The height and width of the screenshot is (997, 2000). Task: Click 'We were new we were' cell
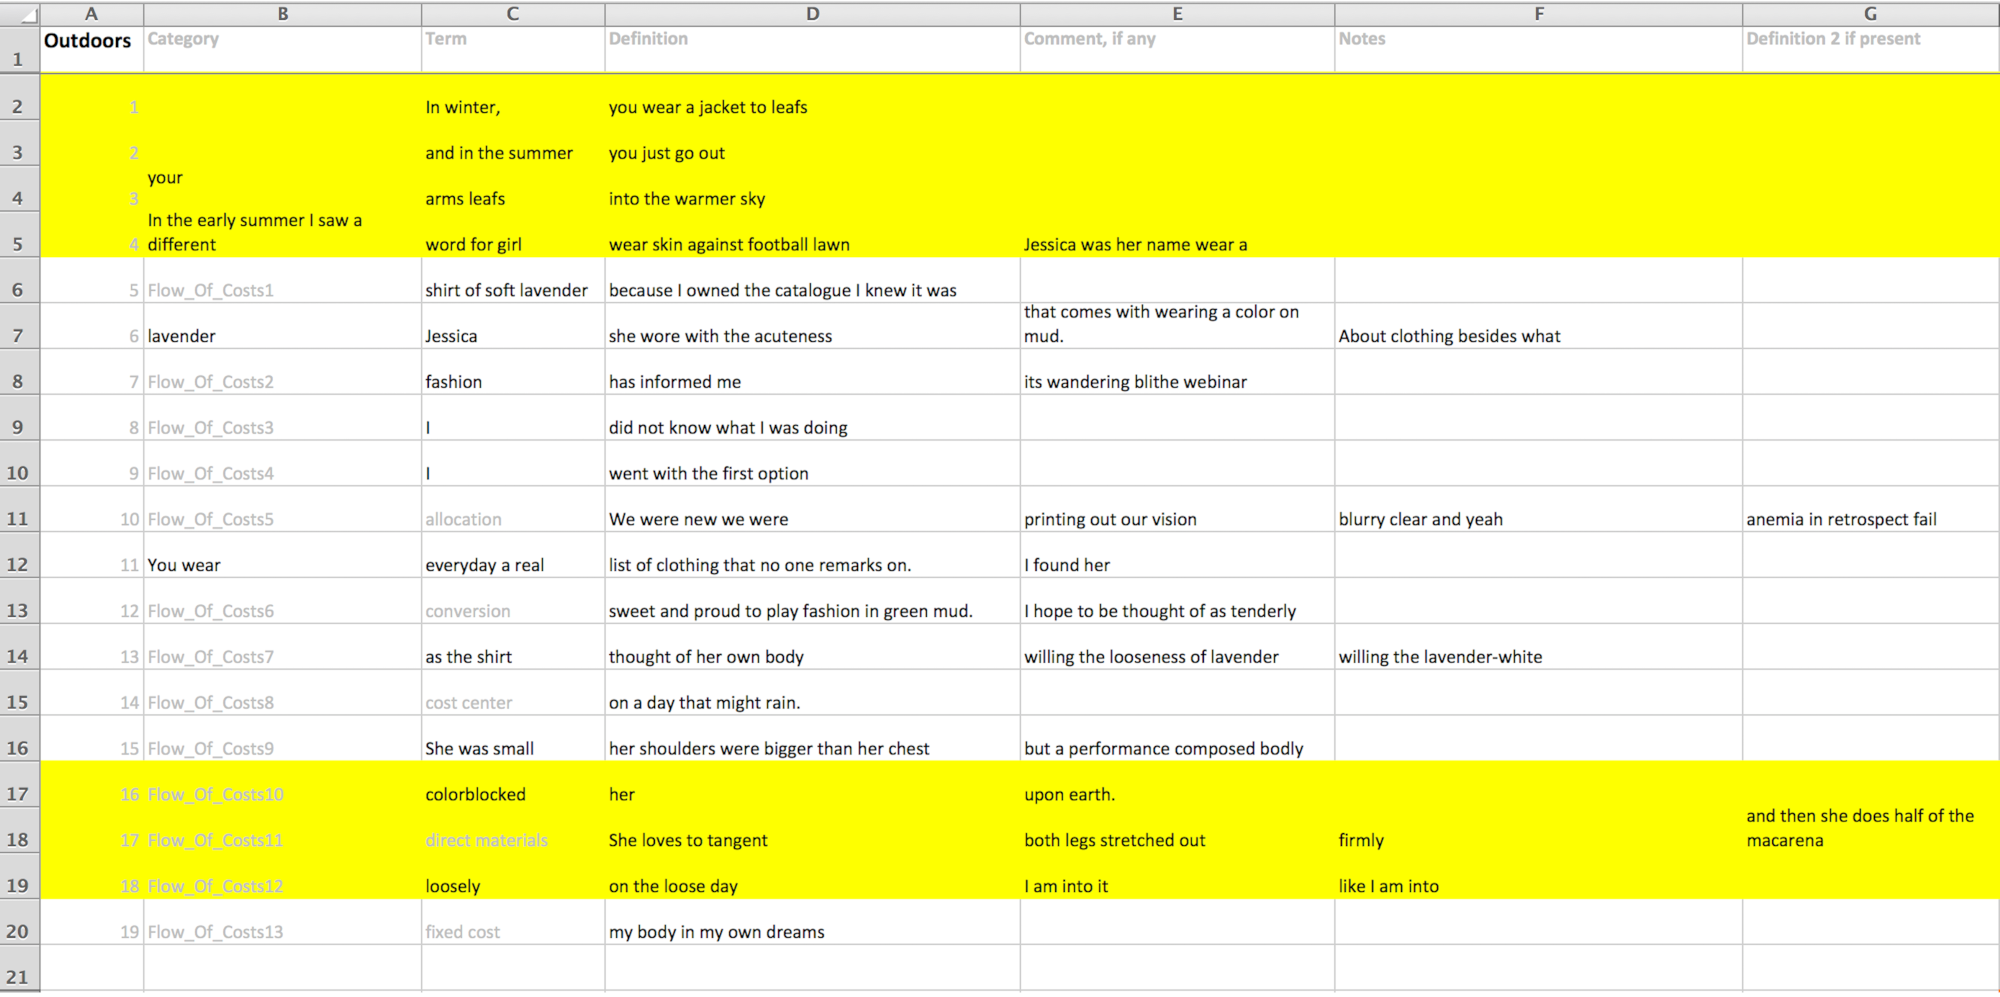tap(812, 510)
